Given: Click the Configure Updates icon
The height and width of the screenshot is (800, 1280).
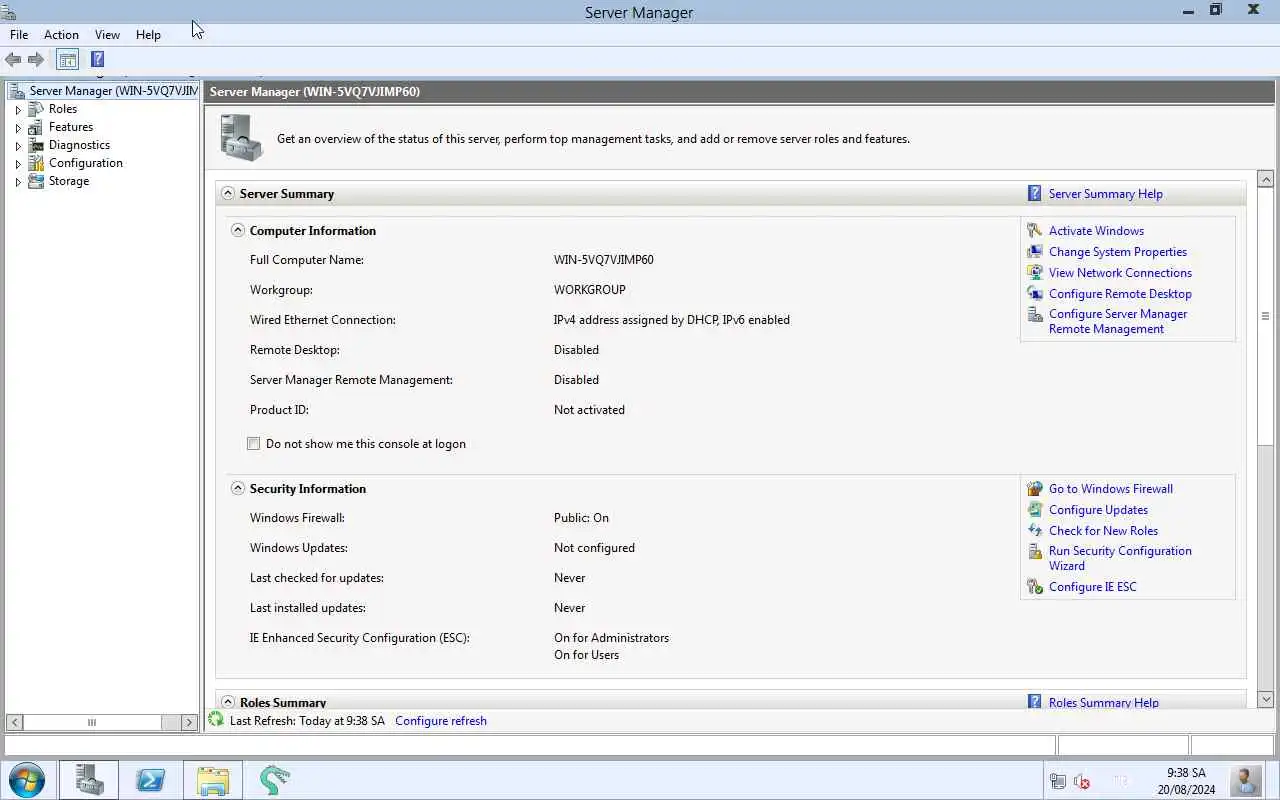Looking at the screenshot, I should [1035, 510].
